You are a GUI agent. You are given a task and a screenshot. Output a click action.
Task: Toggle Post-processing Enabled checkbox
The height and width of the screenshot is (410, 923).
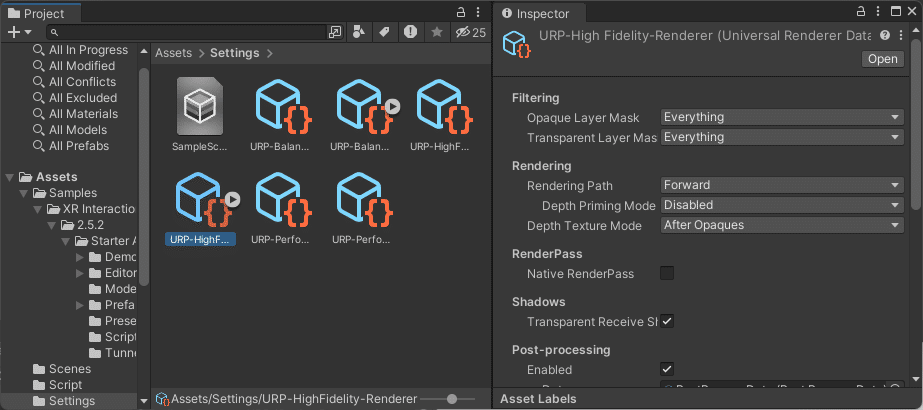coord(667,369)
